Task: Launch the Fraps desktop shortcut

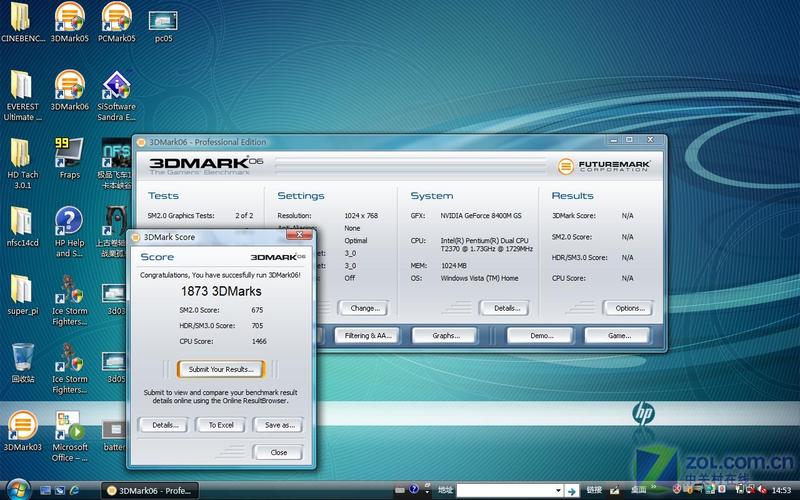Action: 69,158
